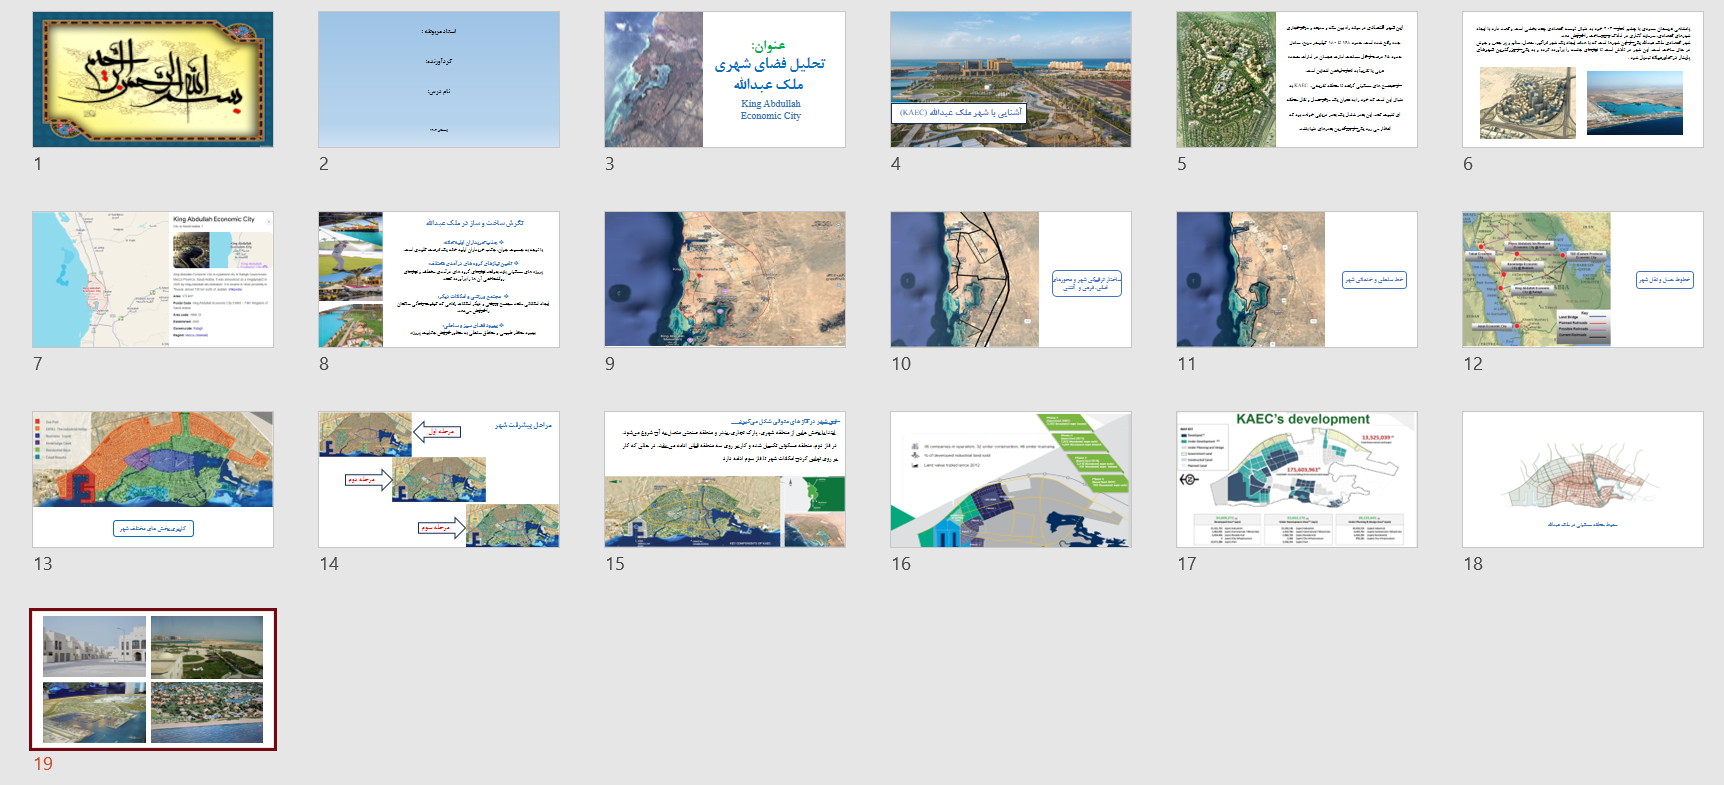The height and width of the screenshot is (785, 1724).
Task: Select slide 11 satellite image with label box
Action: tap(1297, 280)
